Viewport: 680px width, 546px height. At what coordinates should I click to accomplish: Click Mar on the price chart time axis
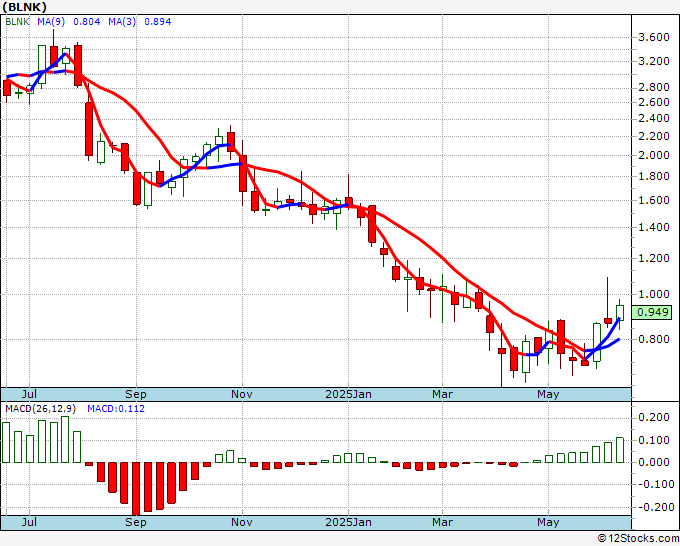[x=442, y=394]
